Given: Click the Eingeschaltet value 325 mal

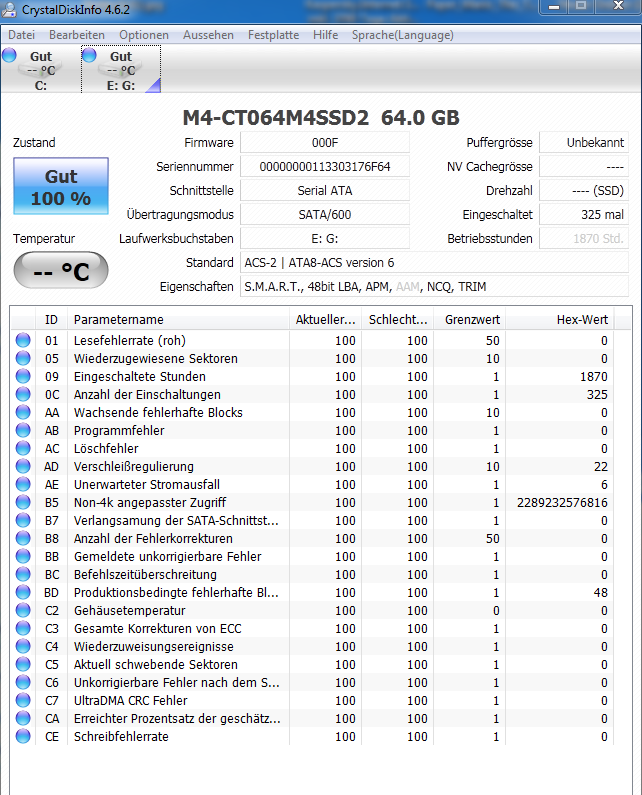Looking at the screenshot, I should [x=584, y=214].
